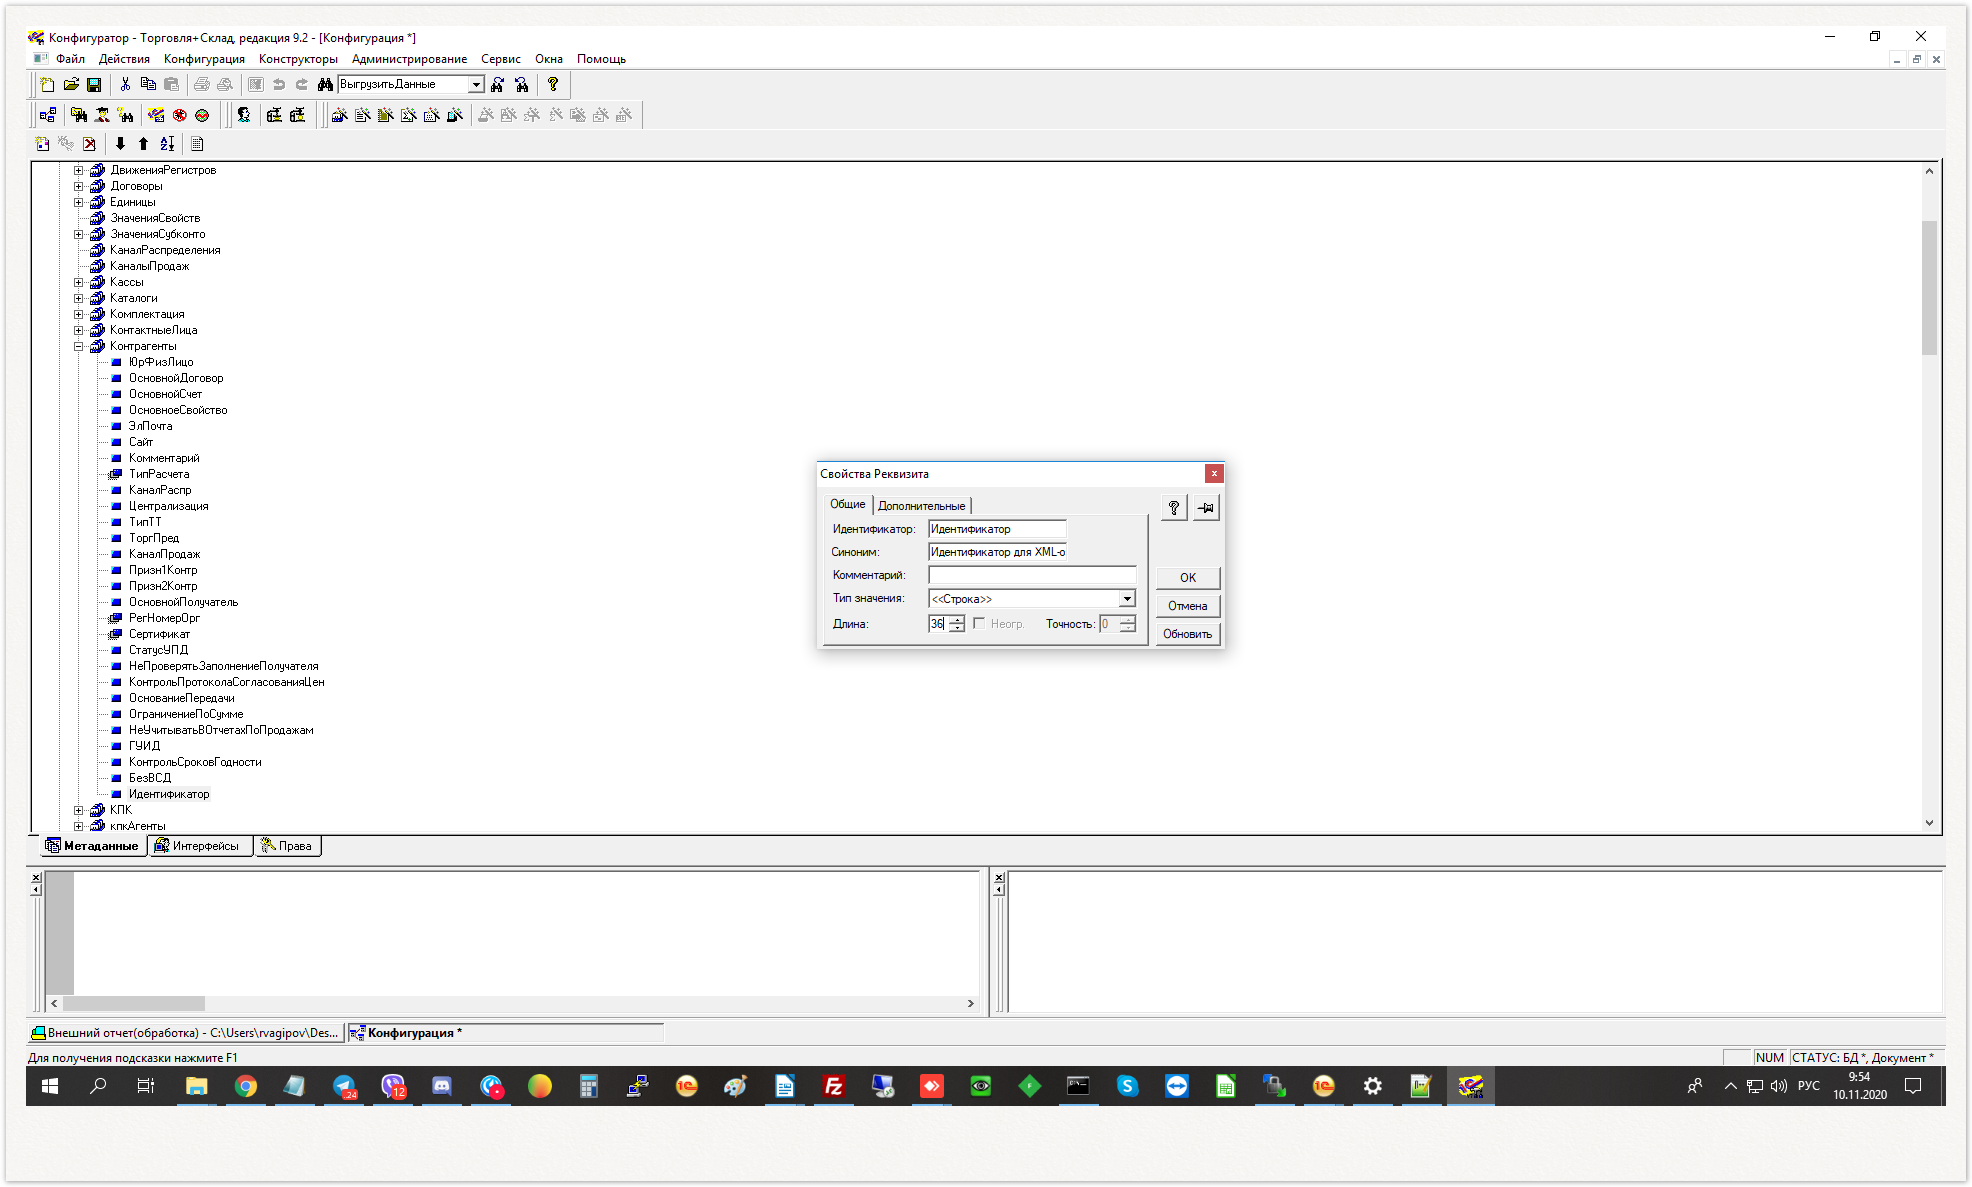This screenshot has height=1187, width=1972.
Task: Click the Open folder toolbar icon
Action: click(71, 85)
